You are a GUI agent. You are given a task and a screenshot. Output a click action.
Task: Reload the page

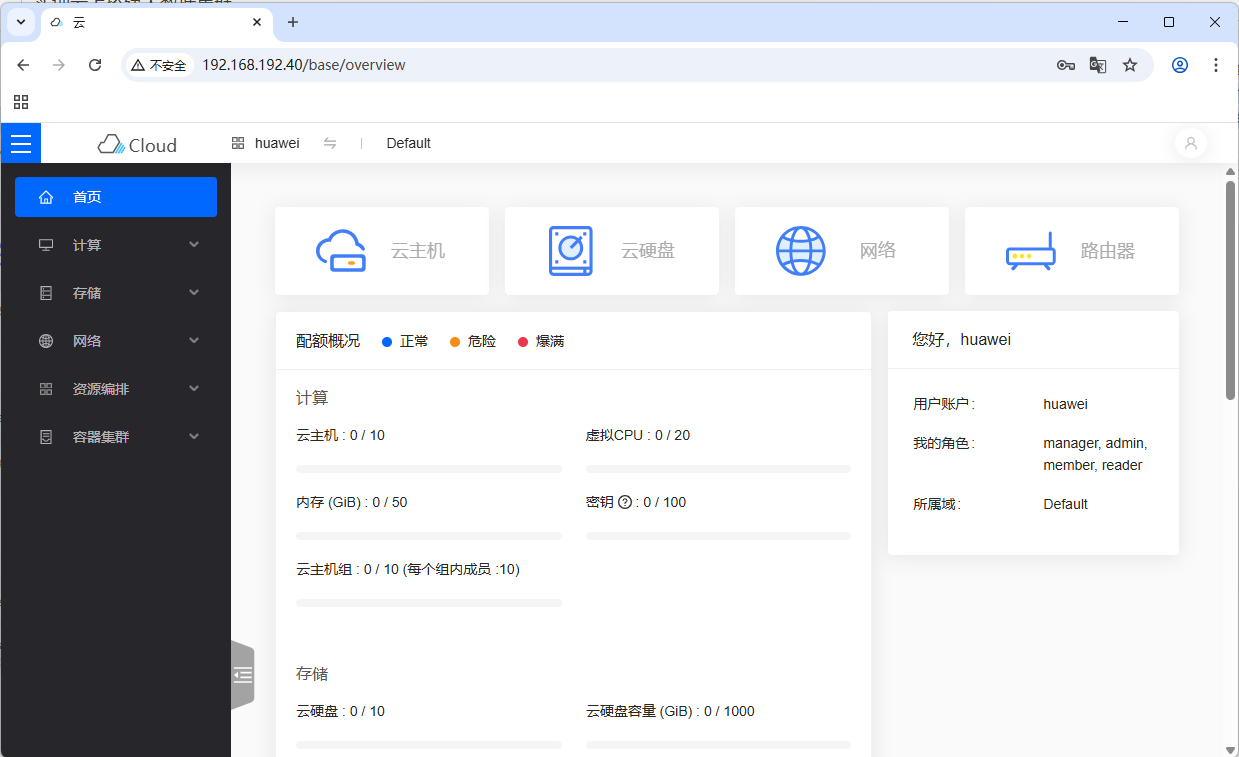click(x=95, y=65)
